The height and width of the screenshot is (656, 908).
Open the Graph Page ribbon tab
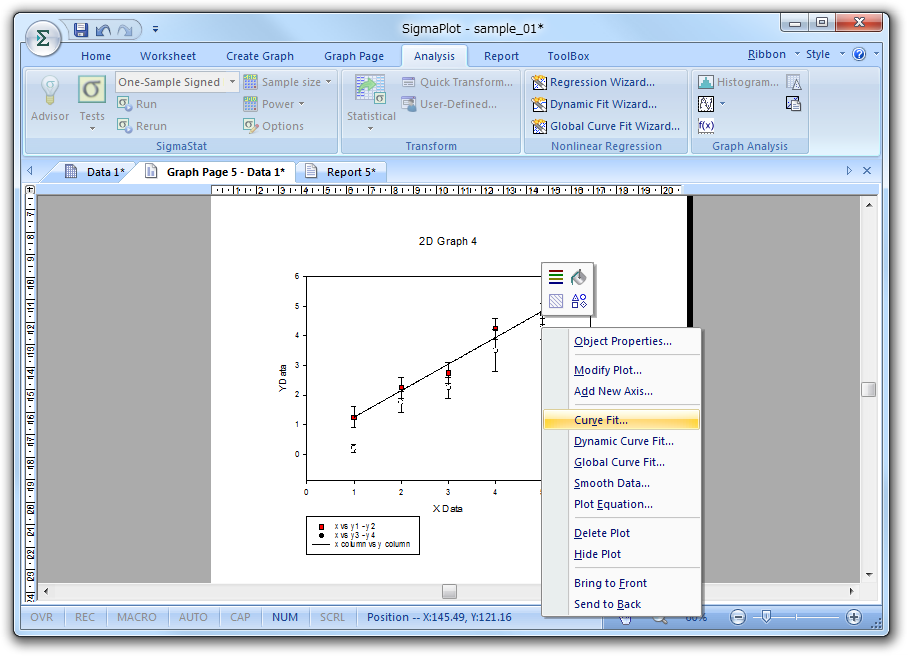(x=354, y=56)
